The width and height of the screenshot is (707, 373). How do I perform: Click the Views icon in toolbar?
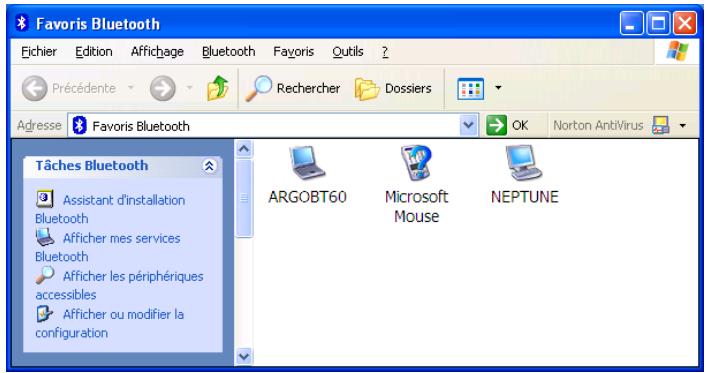(x=470, y=88)
